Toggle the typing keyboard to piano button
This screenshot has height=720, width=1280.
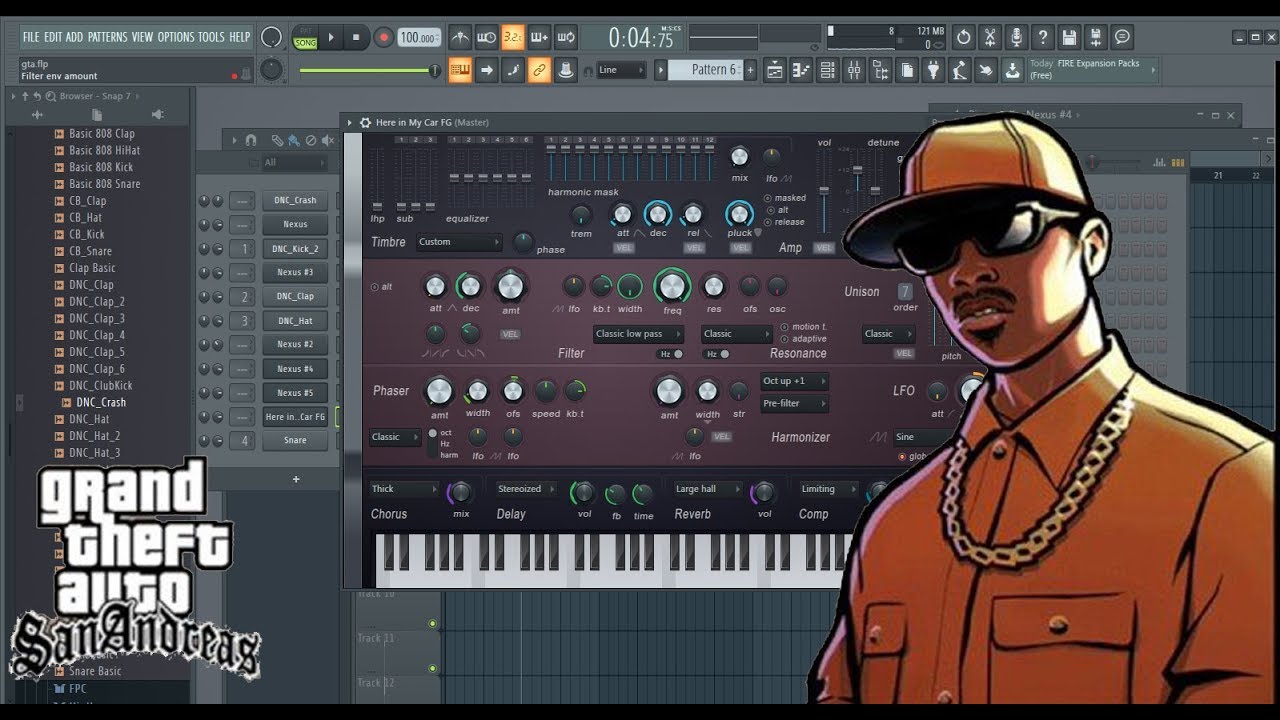pyautogui.click(x=460, y=70)
